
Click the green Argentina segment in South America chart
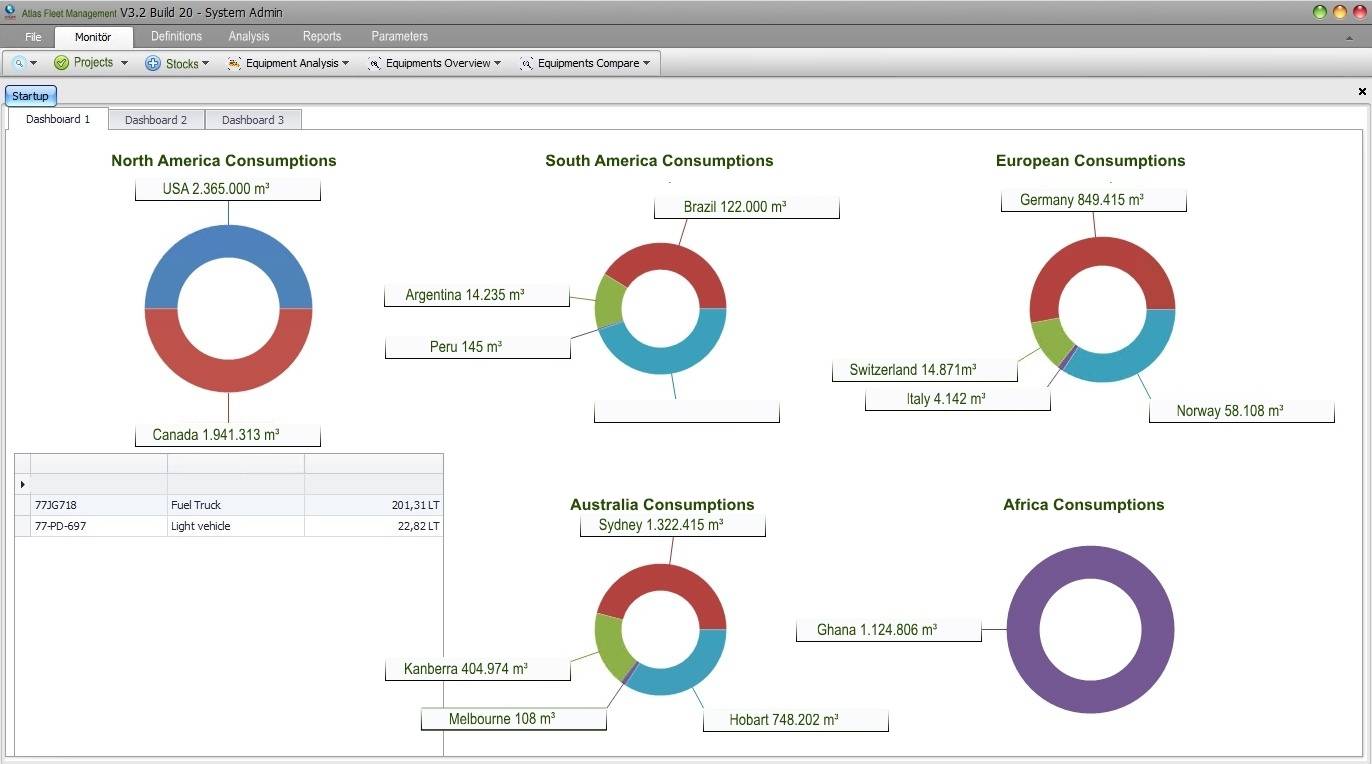pyautogui.click(x=608, y=302)
